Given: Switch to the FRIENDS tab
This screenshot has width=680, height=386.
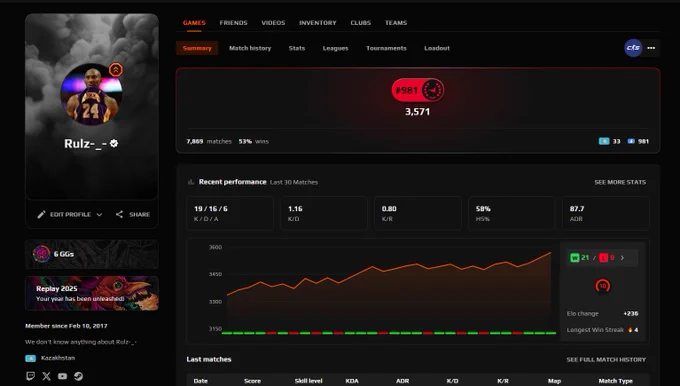Looking at the screenshot, I should (233, 23).
